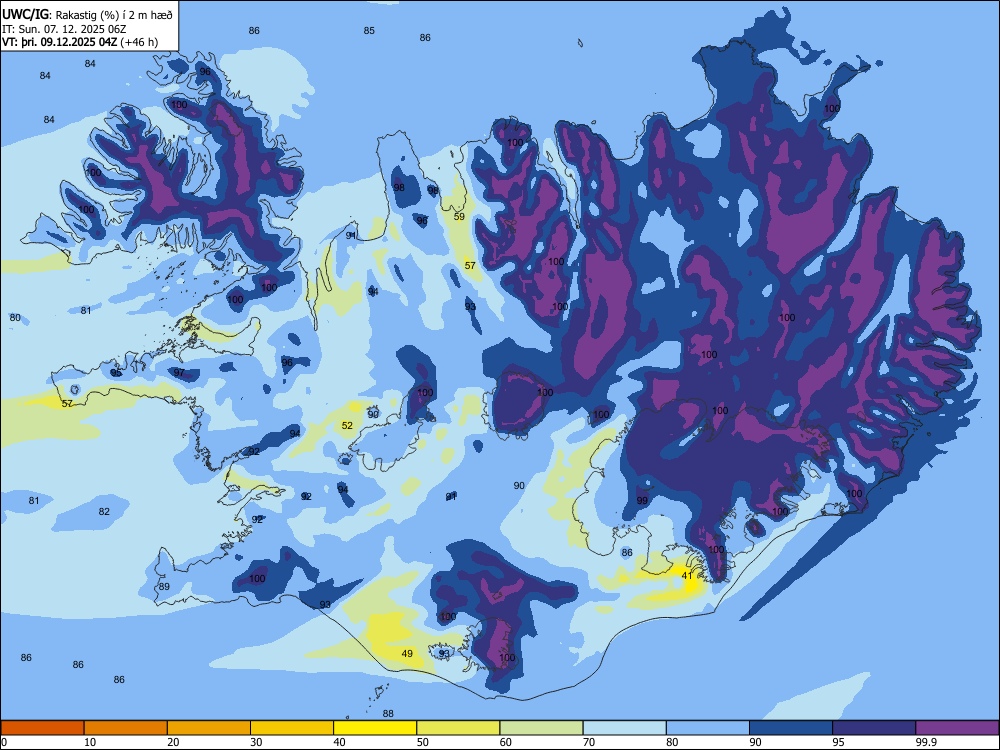The width and height of the screenshot is (1000, 750).
Task: Click the dark blue 90–95 legend swatch
Action: [791, 728]
